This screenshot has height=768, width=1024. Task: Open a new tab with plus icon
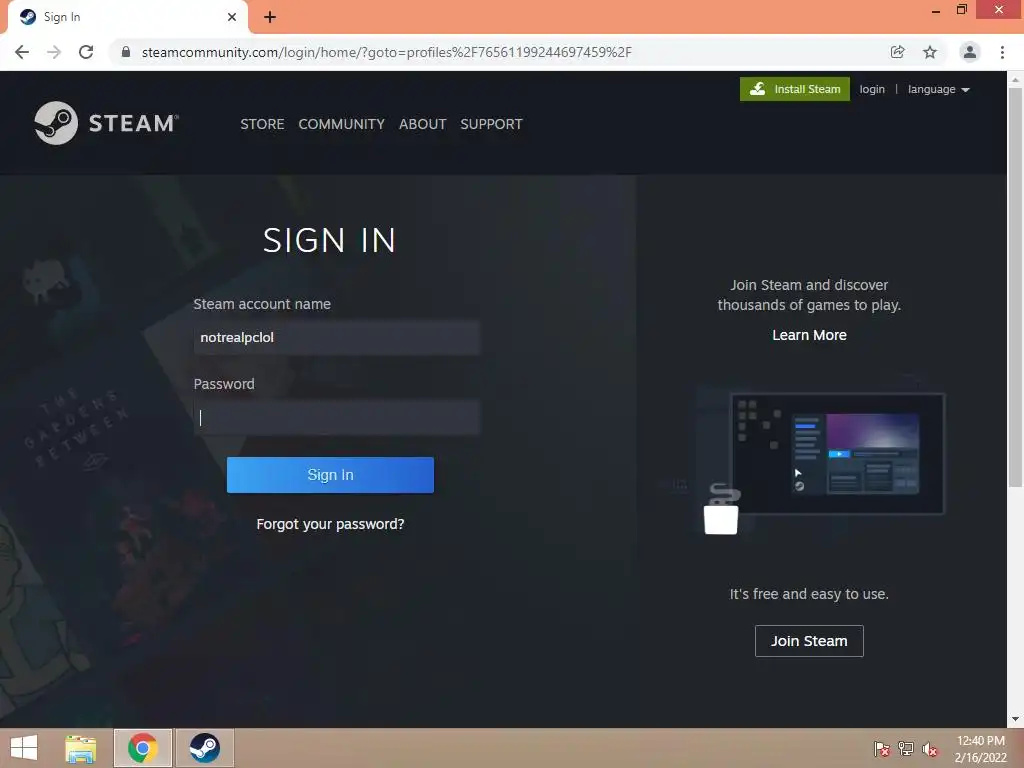click(270, 17)
